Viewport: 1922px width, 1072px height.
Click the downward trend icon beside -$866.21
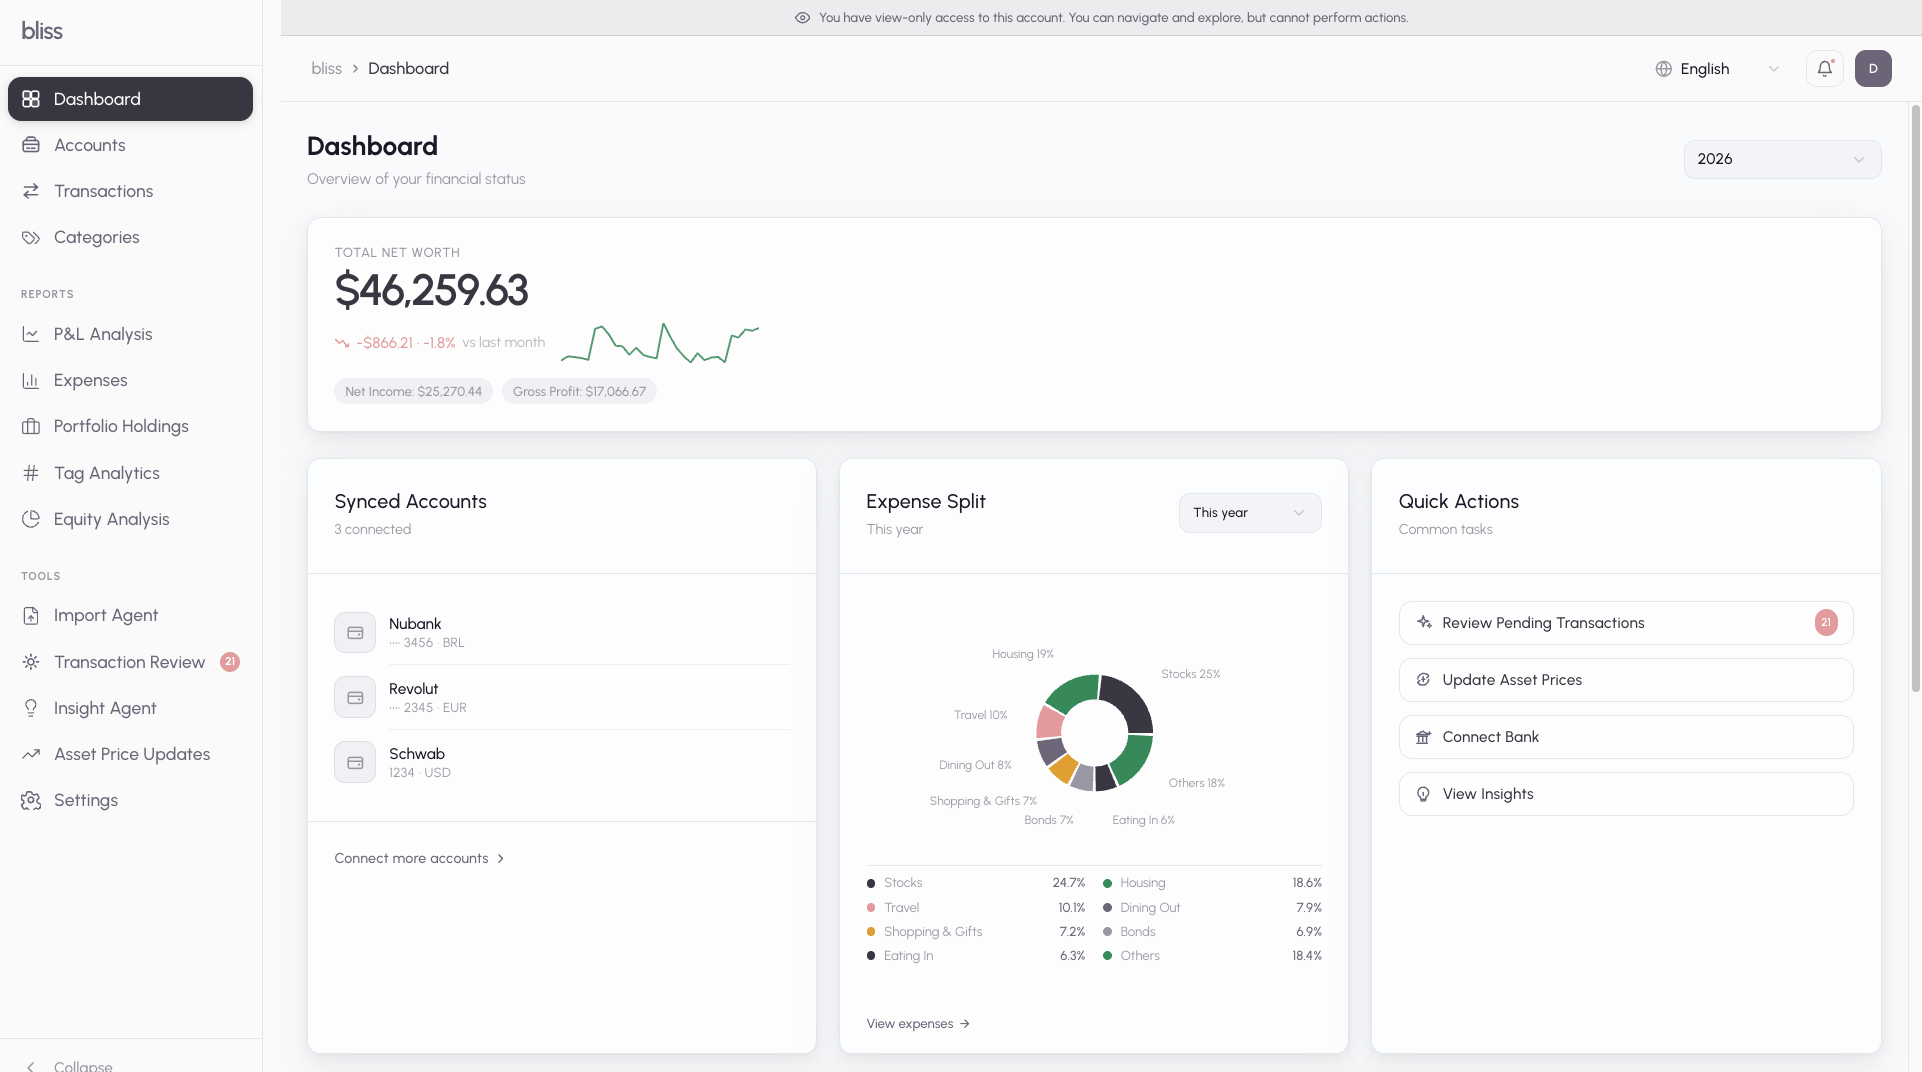click(342, 343)
